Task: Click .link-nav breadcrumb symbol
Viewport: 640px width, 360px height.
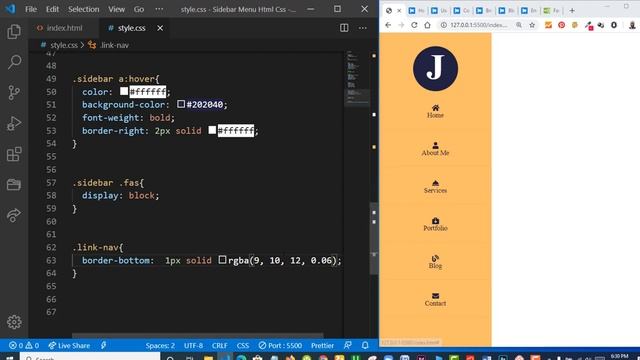Action: (x=114, y=45)
